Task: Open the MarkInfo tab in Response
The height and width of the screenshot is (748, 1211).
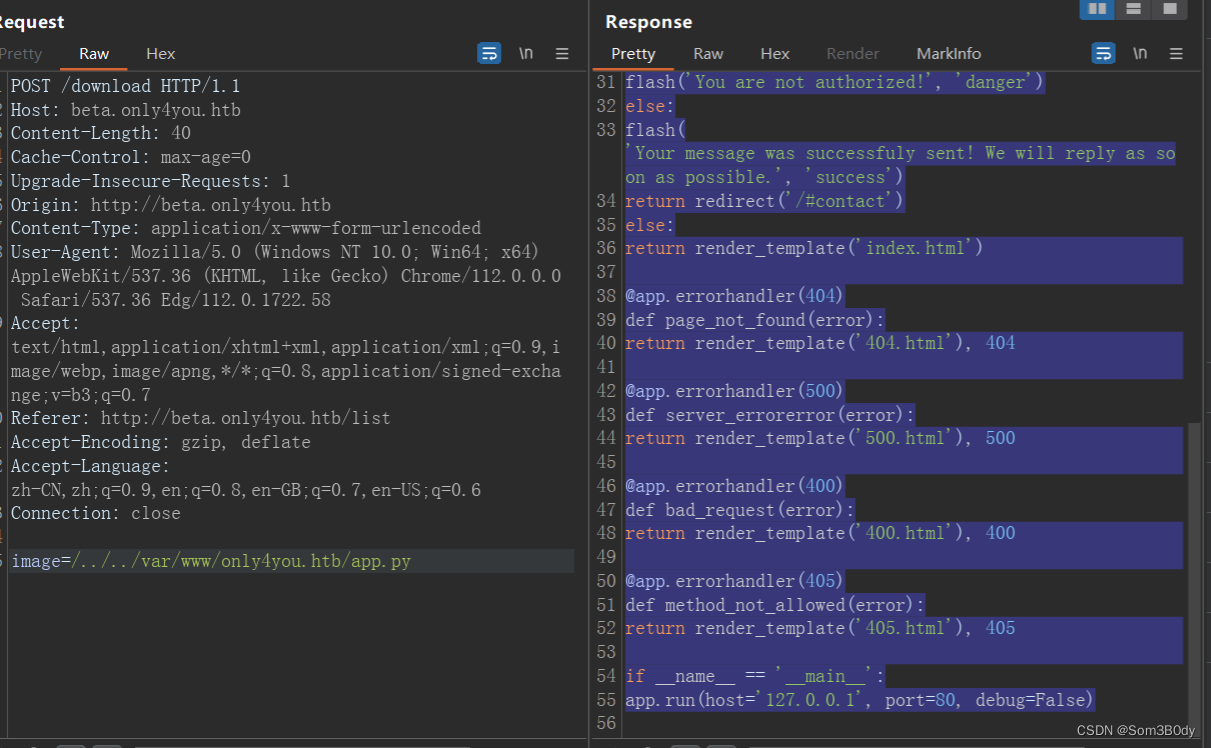Action: pos(948,53)
